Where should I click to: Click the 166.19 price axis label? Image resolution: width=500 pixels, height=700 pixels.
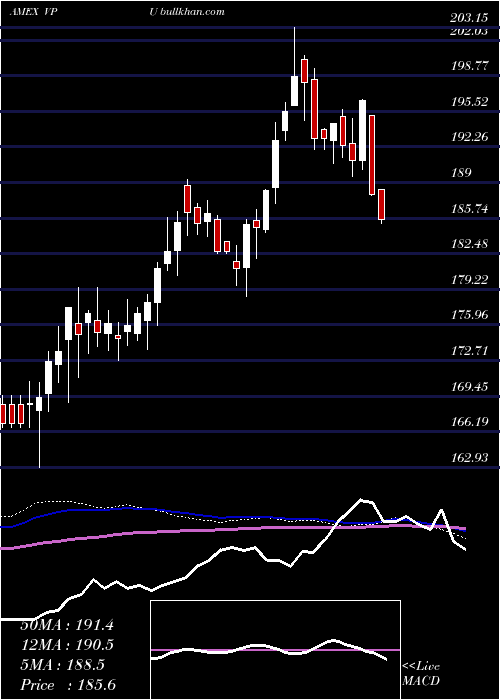[470, 421]
